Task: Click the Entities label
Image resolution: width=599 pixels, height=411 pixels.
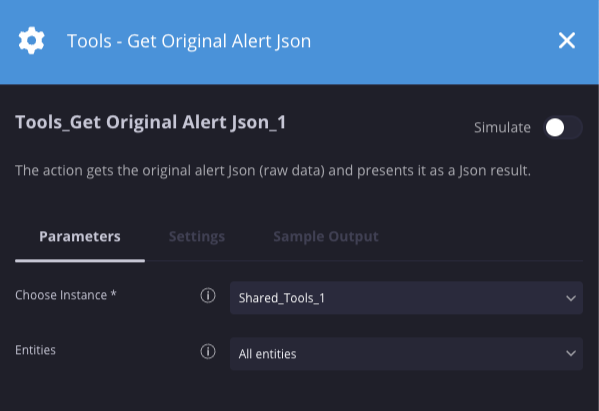Action: (35, 350)
